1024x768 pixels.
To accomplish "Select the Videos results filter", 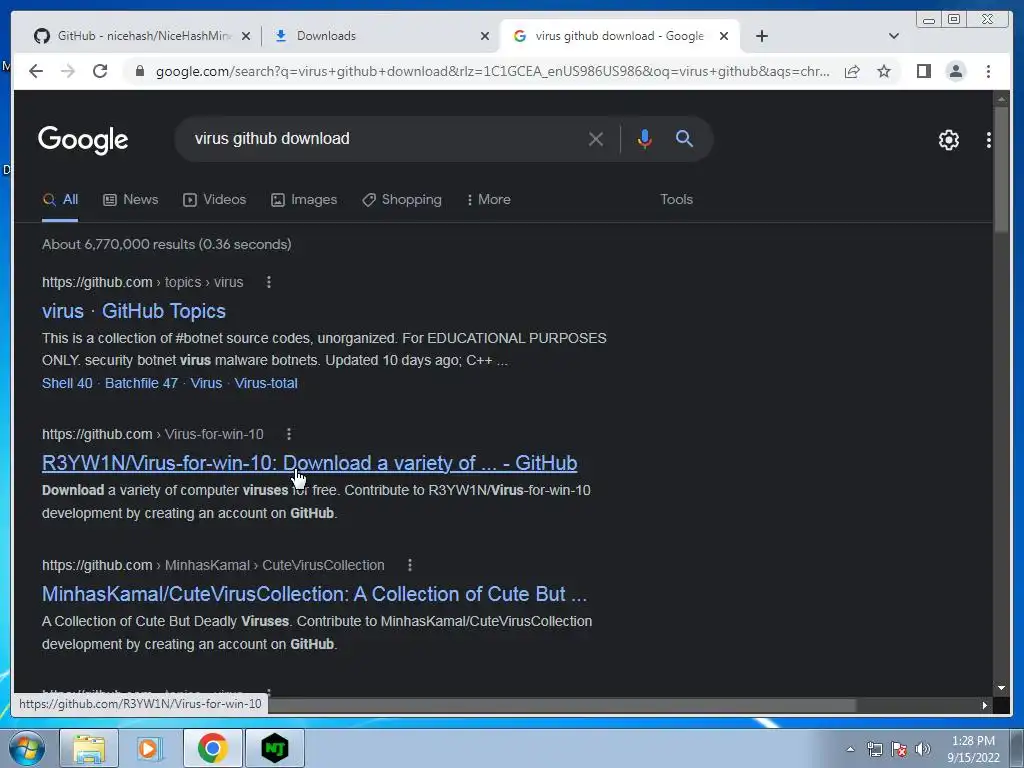I will pyautogui.click(x=214, y=200).
